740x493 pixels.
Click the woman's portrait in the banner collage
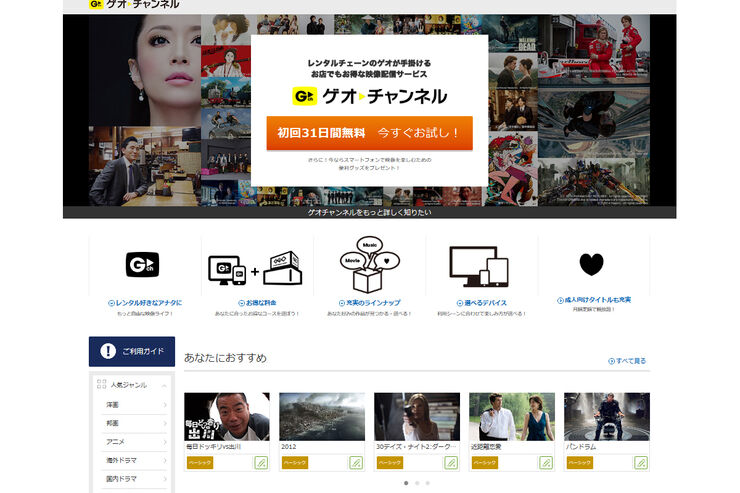click(145, 70)
